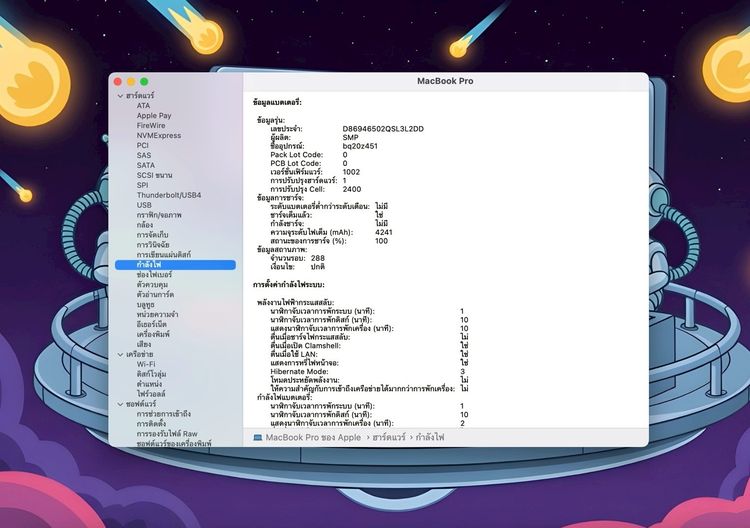Viewport: 750px width, 528px height.
Task: Click ฮาร์ดแวร์ section label in sidebar
Action: (x=140, y=96)
